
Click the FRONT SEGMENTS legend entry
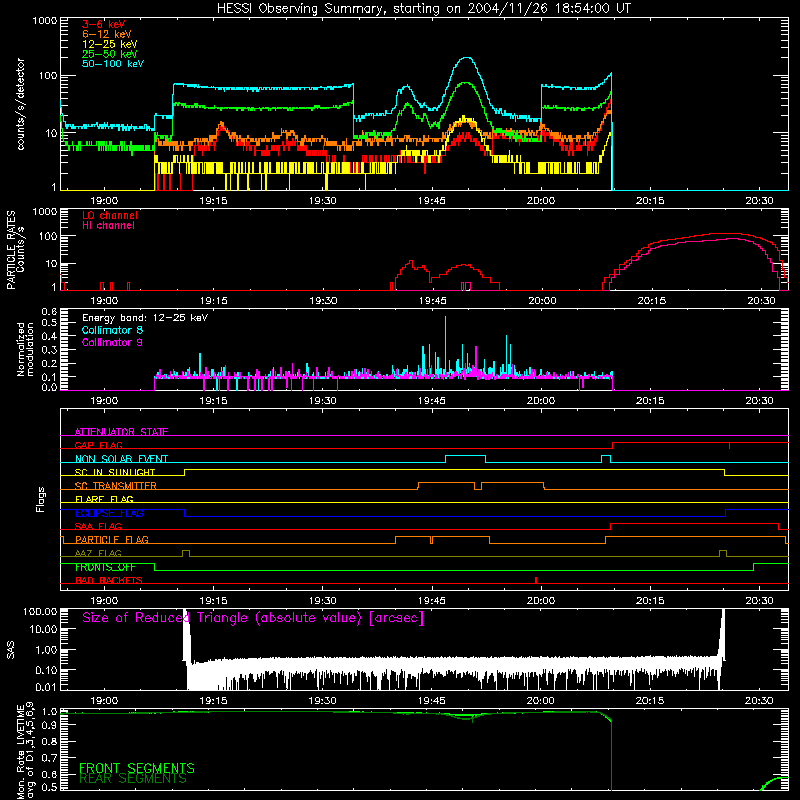pos(137,768)
